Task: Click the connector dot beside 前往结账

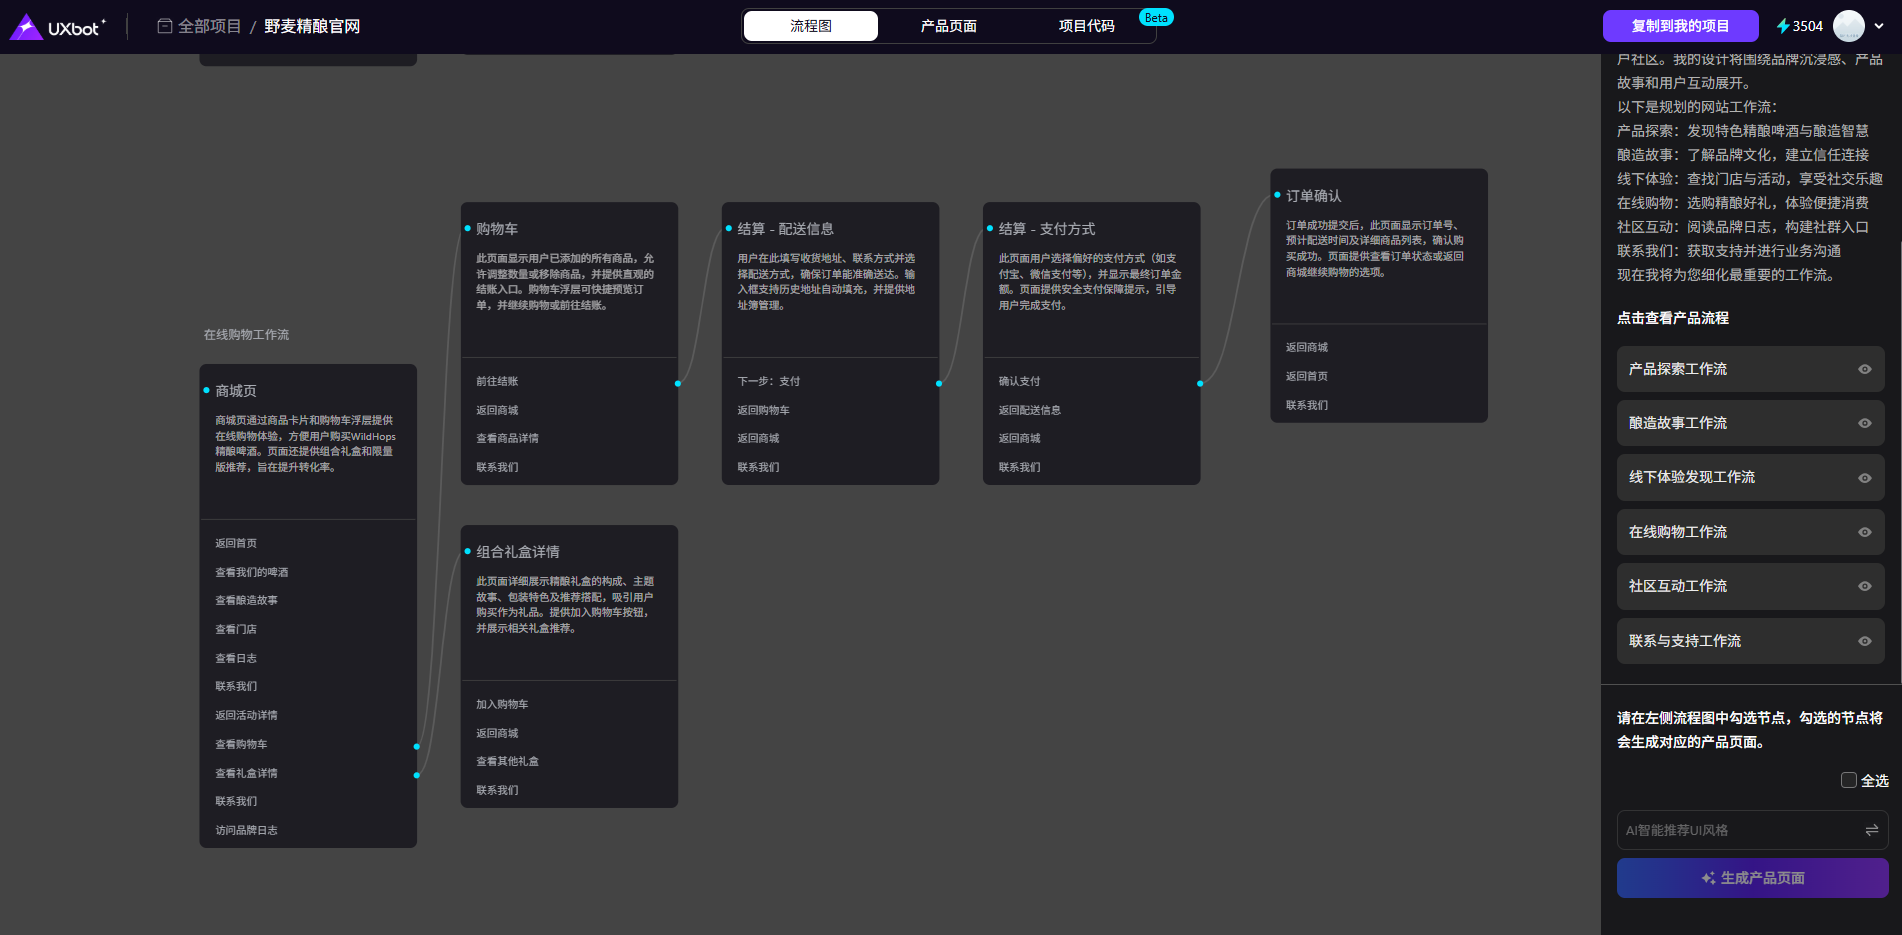Action: (x=678, y=383)
